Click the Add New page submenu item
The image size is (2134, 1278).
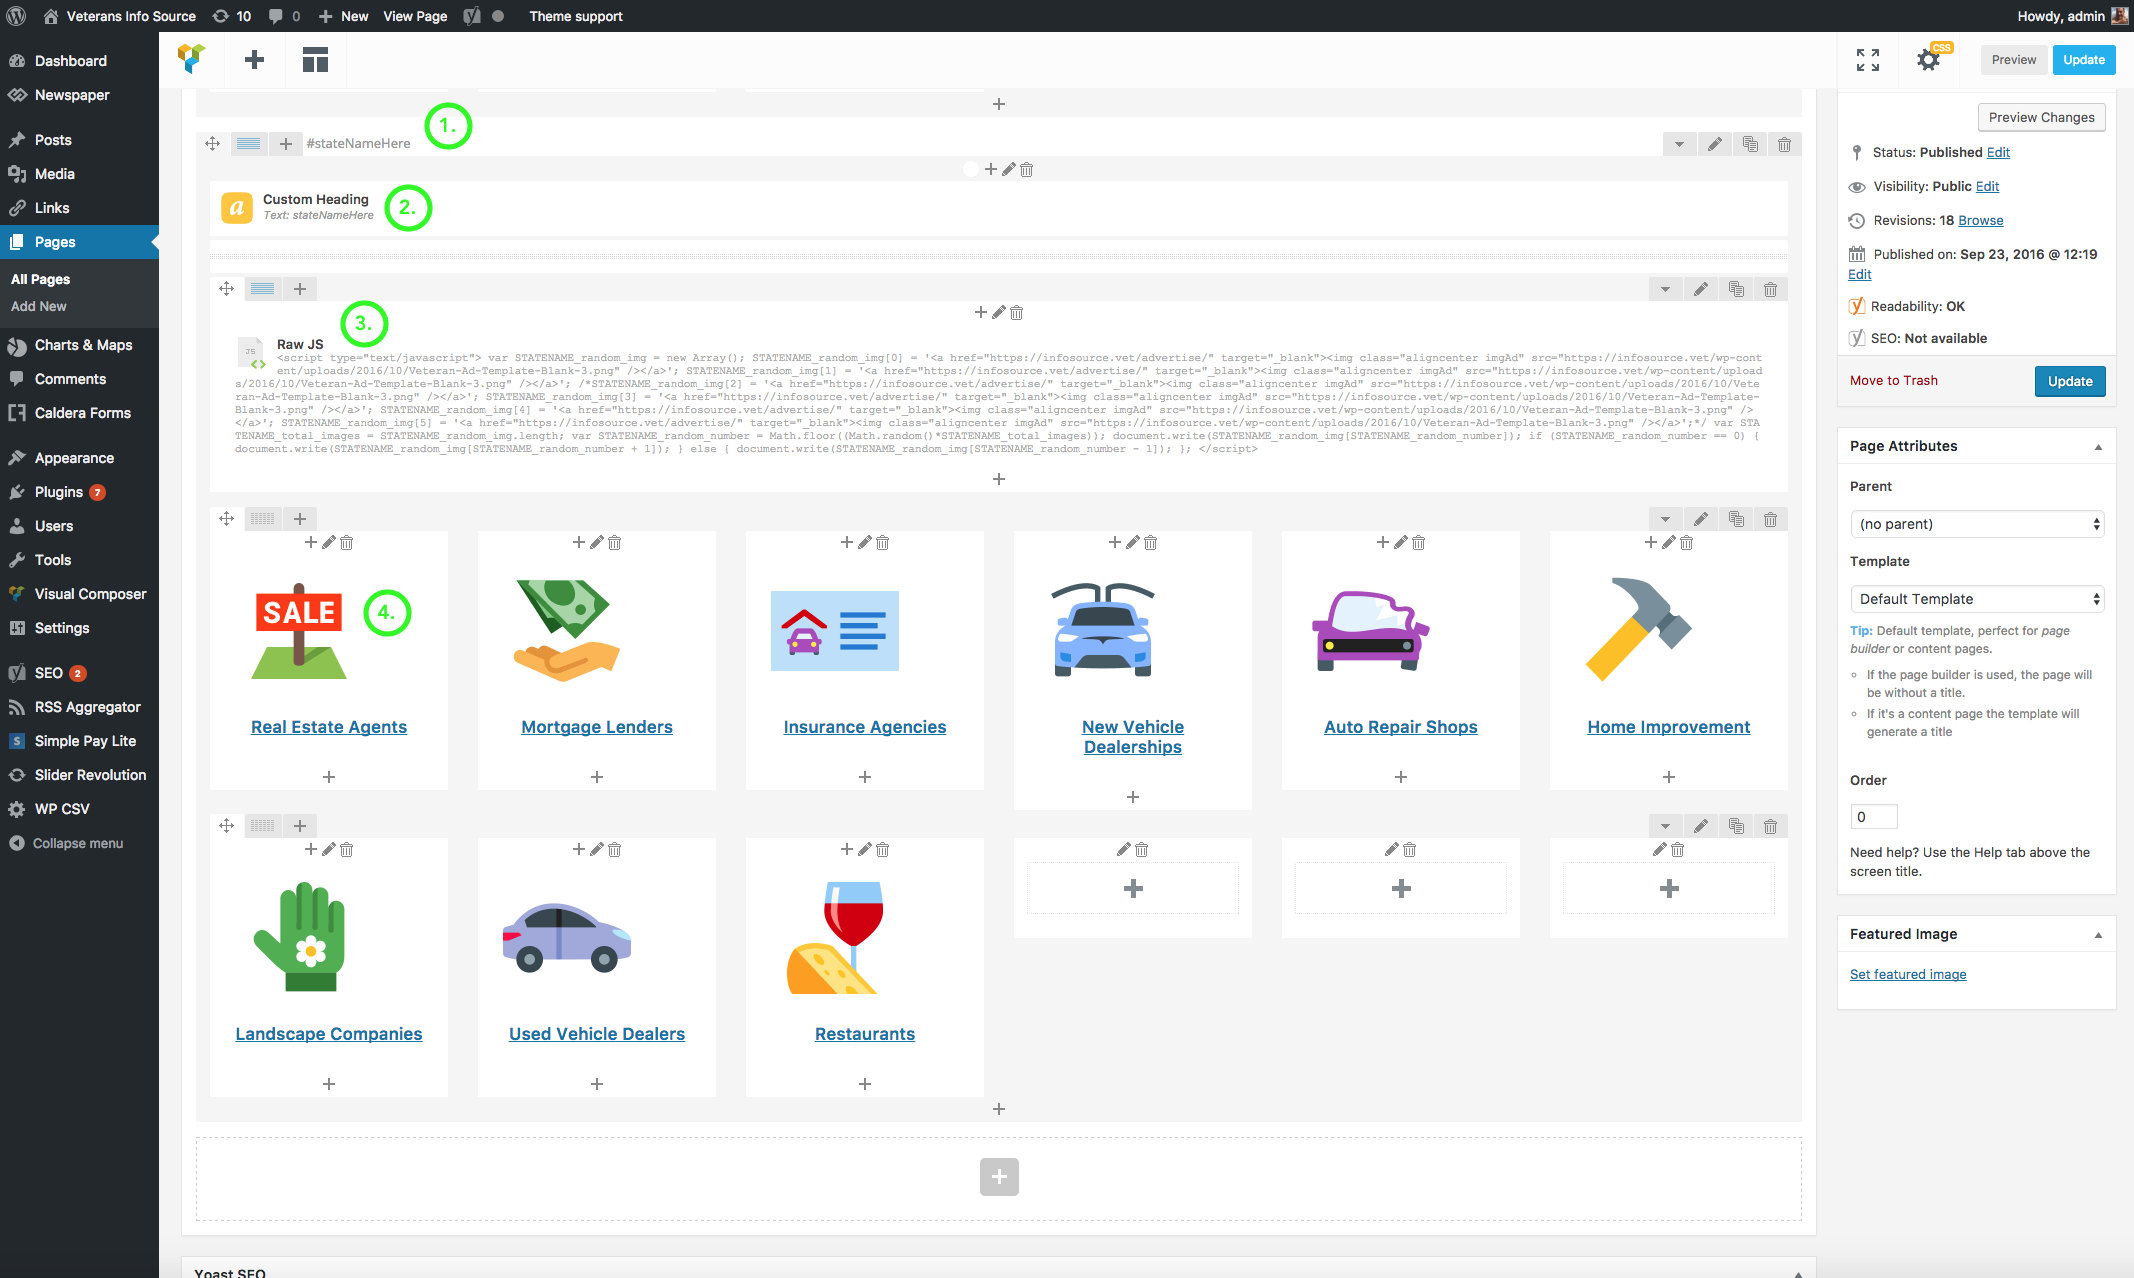pyautogui.click(x=39, y=306)
